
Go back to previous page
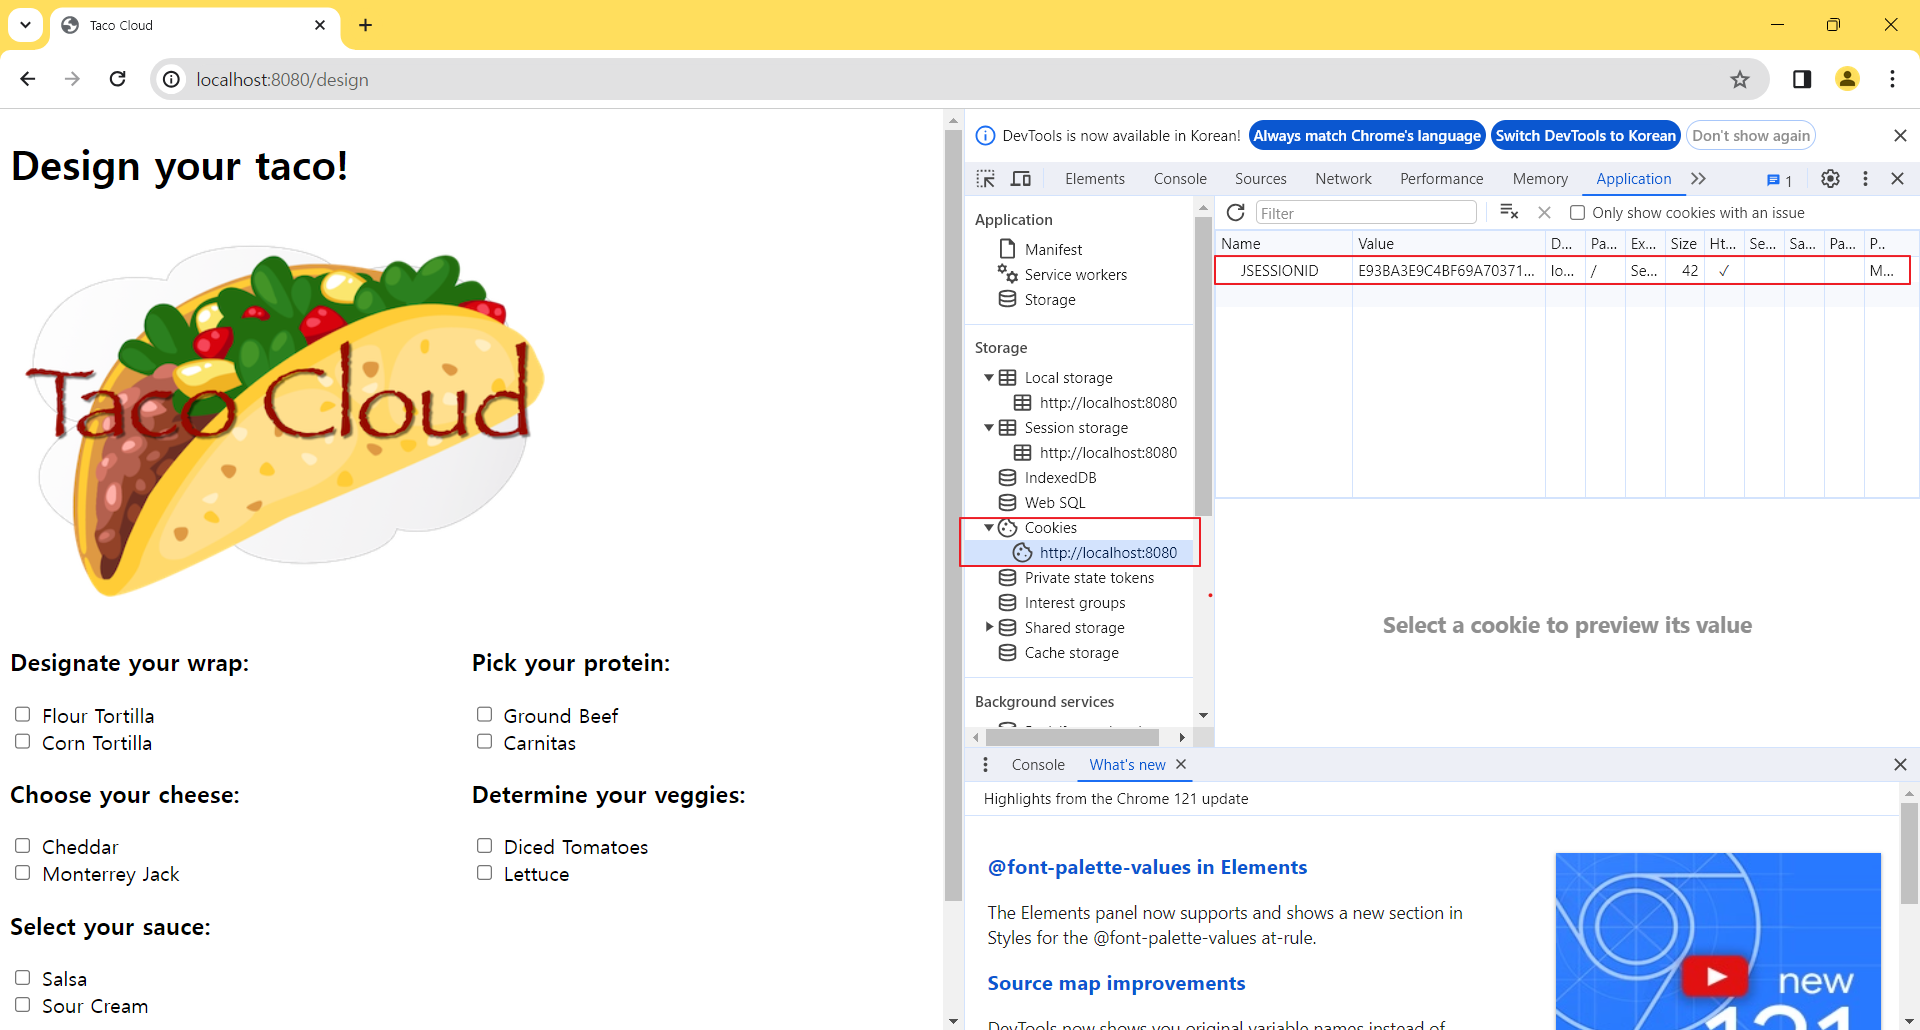tap(28, 79)
